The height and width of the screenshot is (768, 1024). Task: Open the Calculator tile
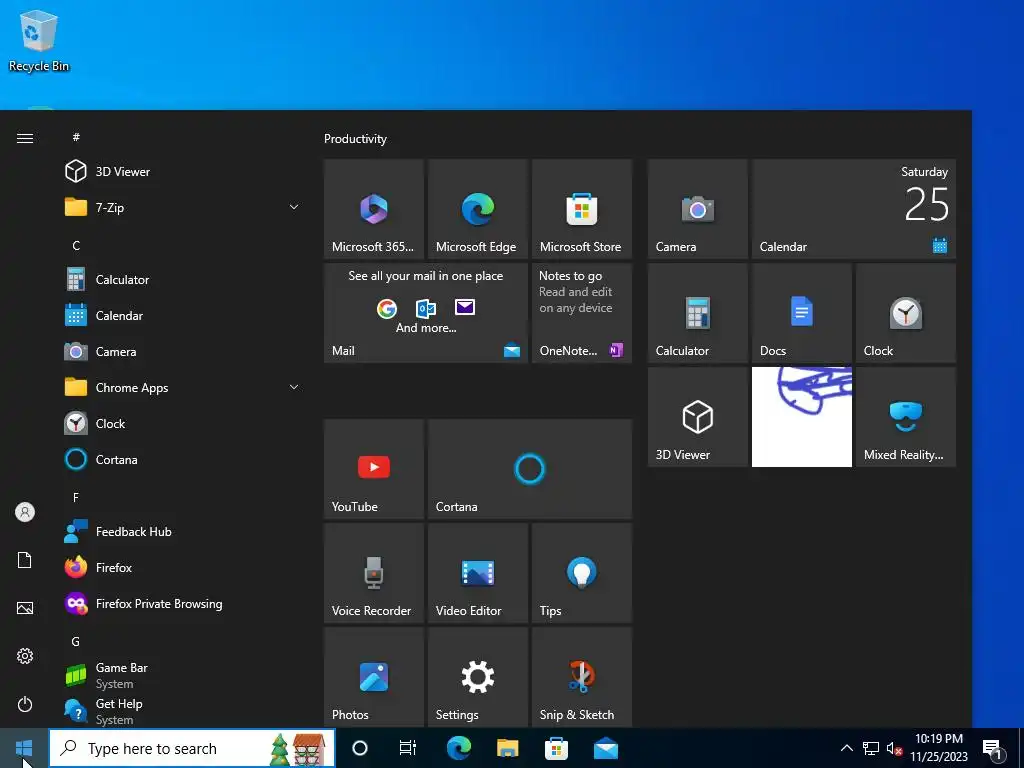pyautogui.click(x=697, y=313)
